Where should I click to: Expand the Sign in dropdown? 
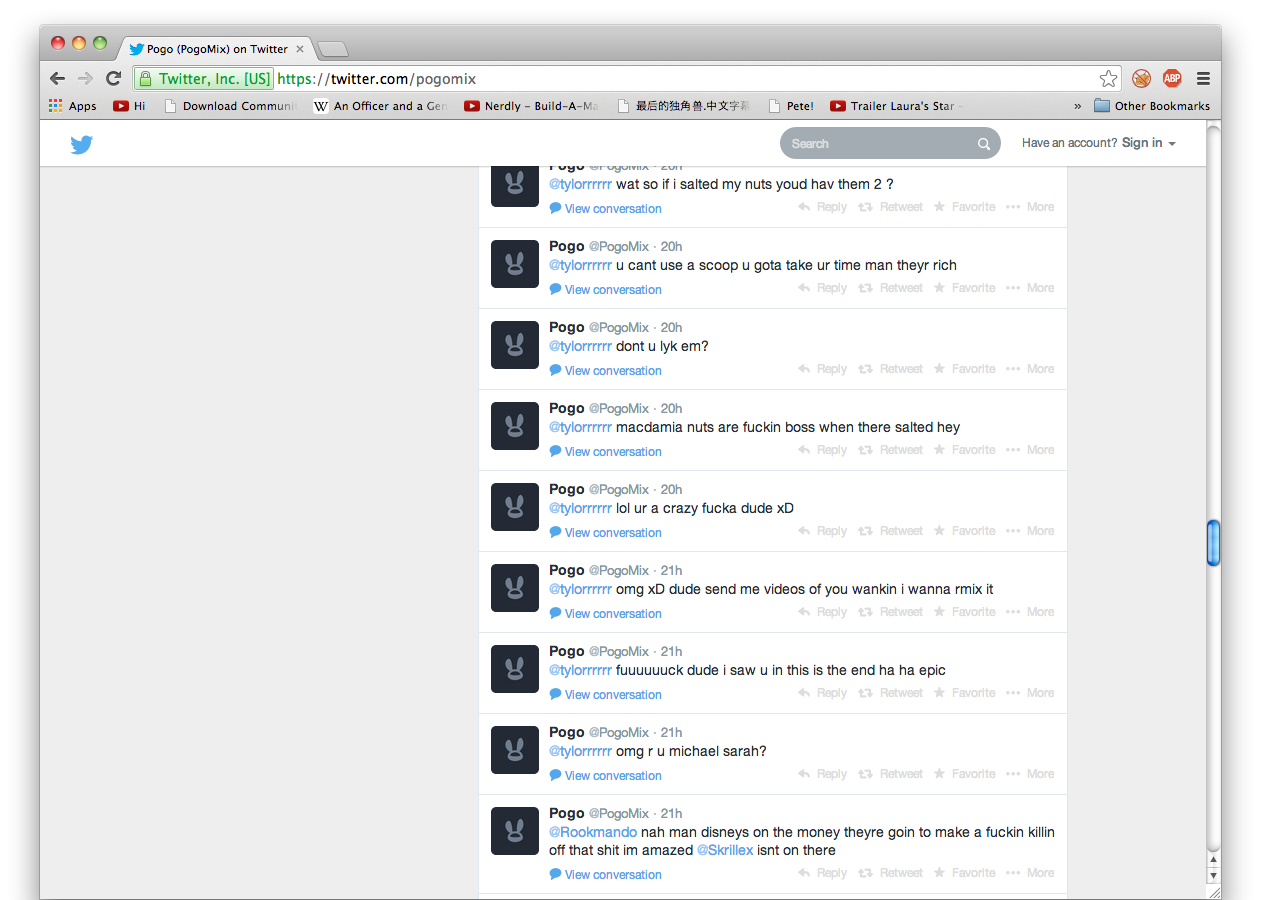pos(1148,143)
